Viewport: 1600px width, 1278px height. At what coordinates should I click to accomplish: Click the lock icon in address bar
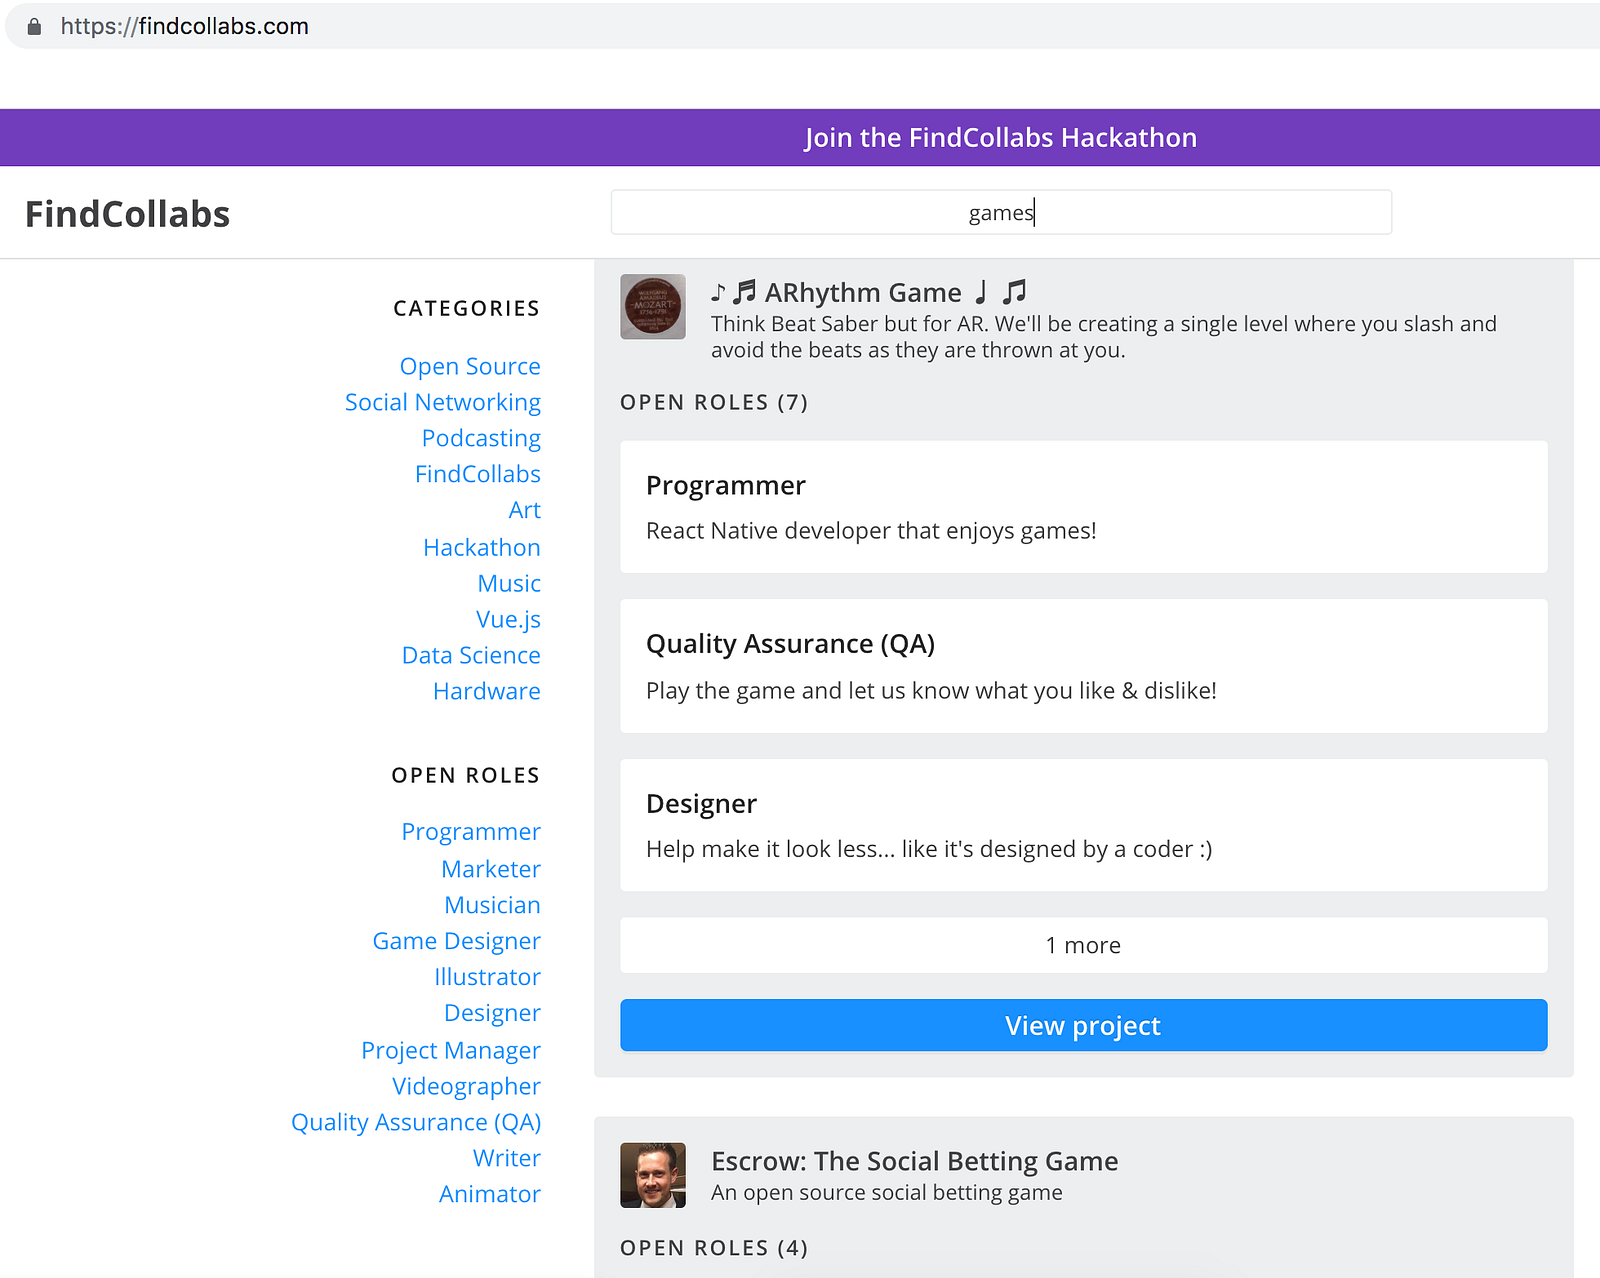pos(34,26)
